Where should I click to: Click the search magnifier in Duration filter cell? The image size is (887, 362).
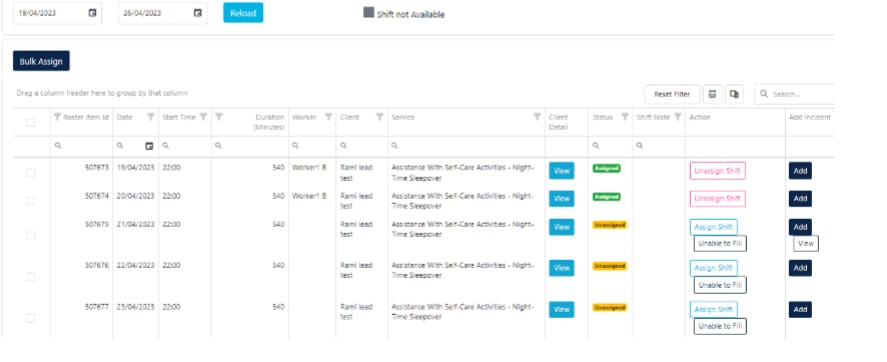click(x=218, y=146)
